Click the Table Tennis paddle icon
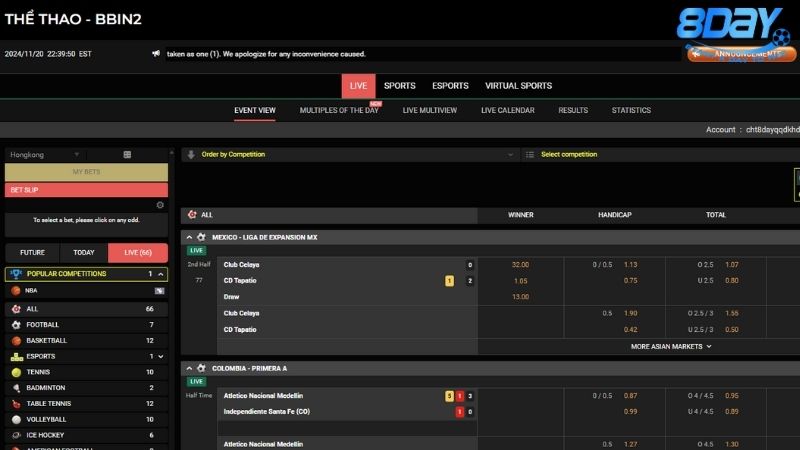This screenshot has width=800, height=450. (16, 404)
